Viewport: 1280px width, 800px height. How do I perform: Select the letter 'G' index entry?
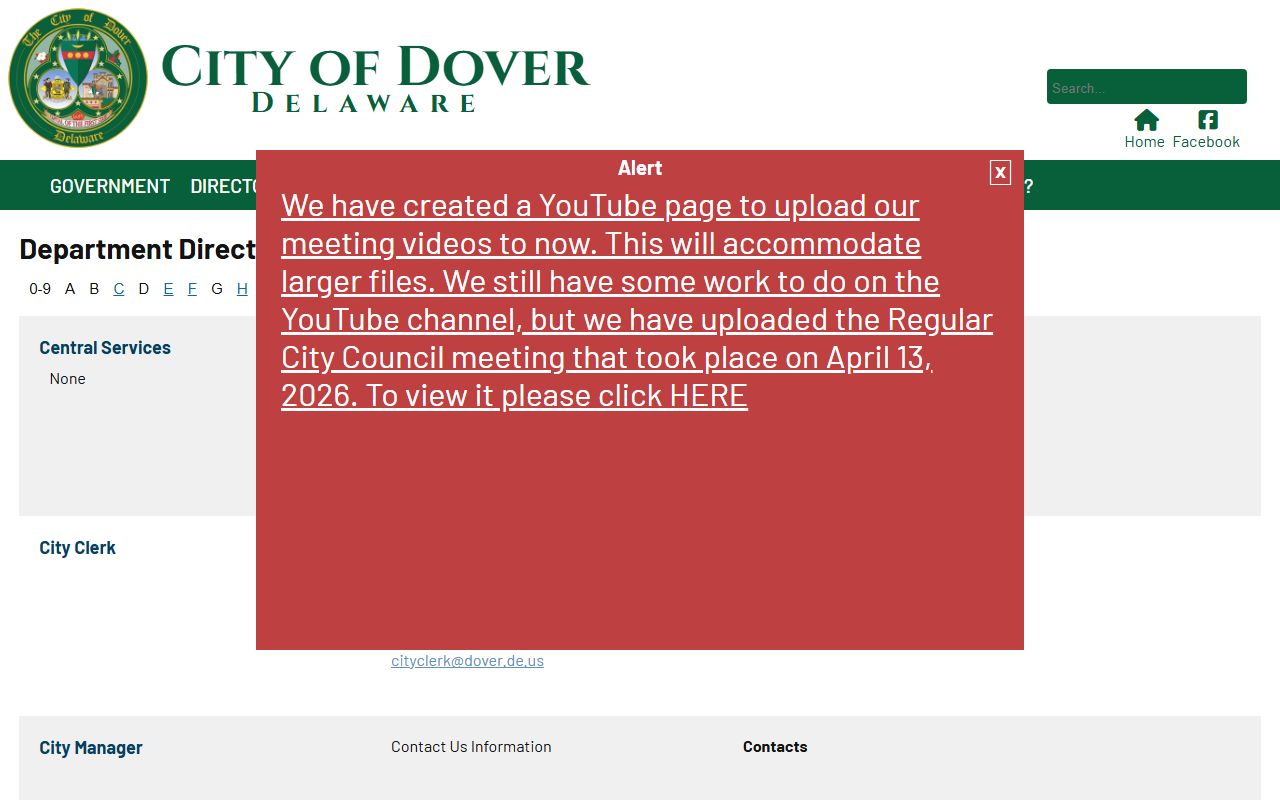[x=217, y=289]
